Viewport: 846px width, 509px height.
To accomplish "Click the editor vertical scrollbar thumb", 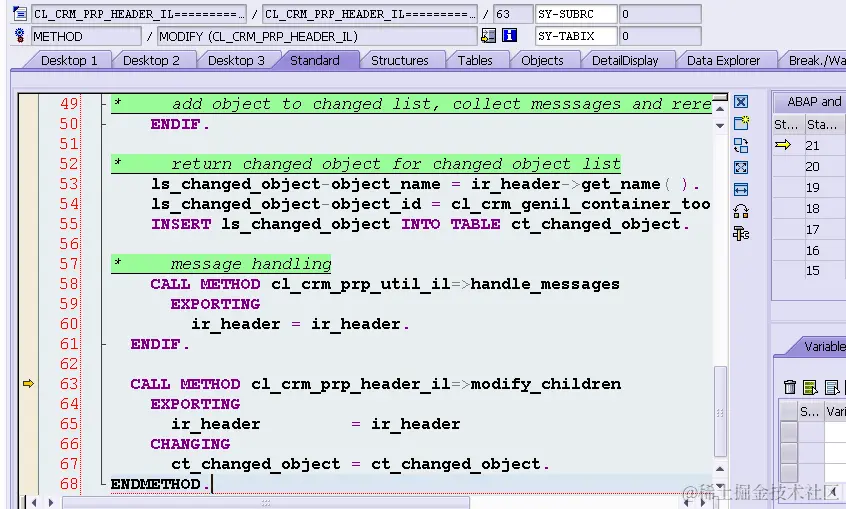I will pos(720,412).
